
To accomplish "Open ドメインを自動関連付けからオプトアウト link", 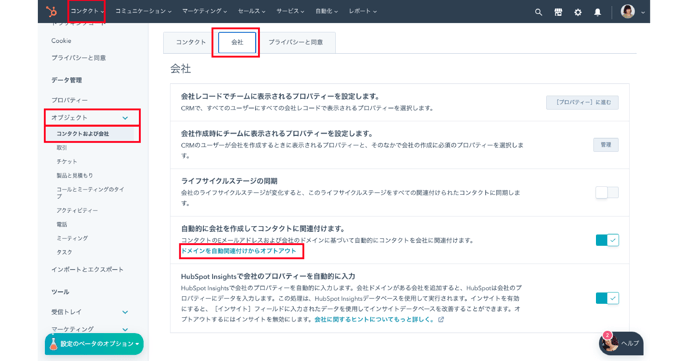I will (x=239, y=251).
